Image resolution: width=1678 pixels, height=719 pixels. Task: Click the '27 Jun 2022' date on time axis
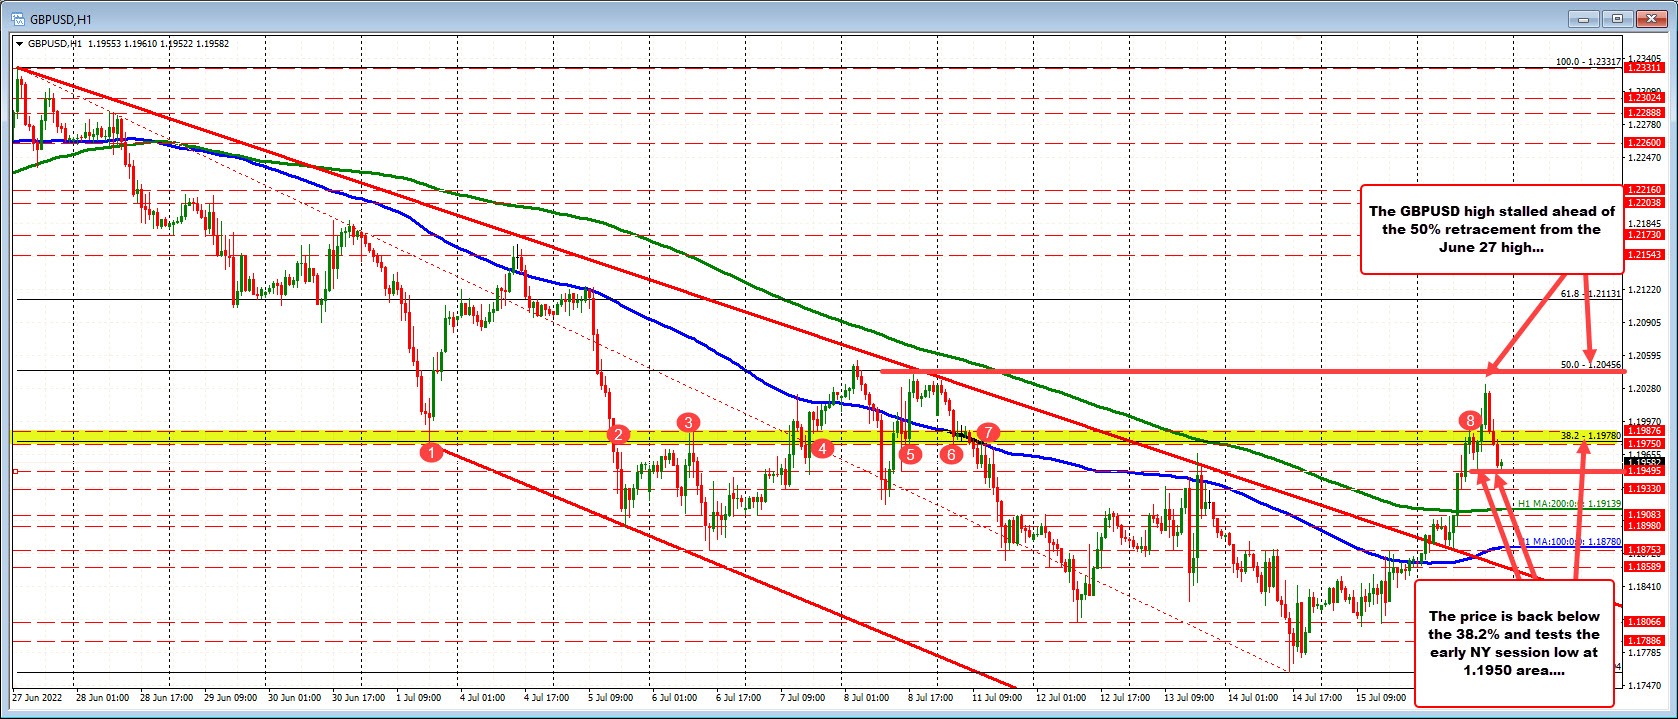36,697
